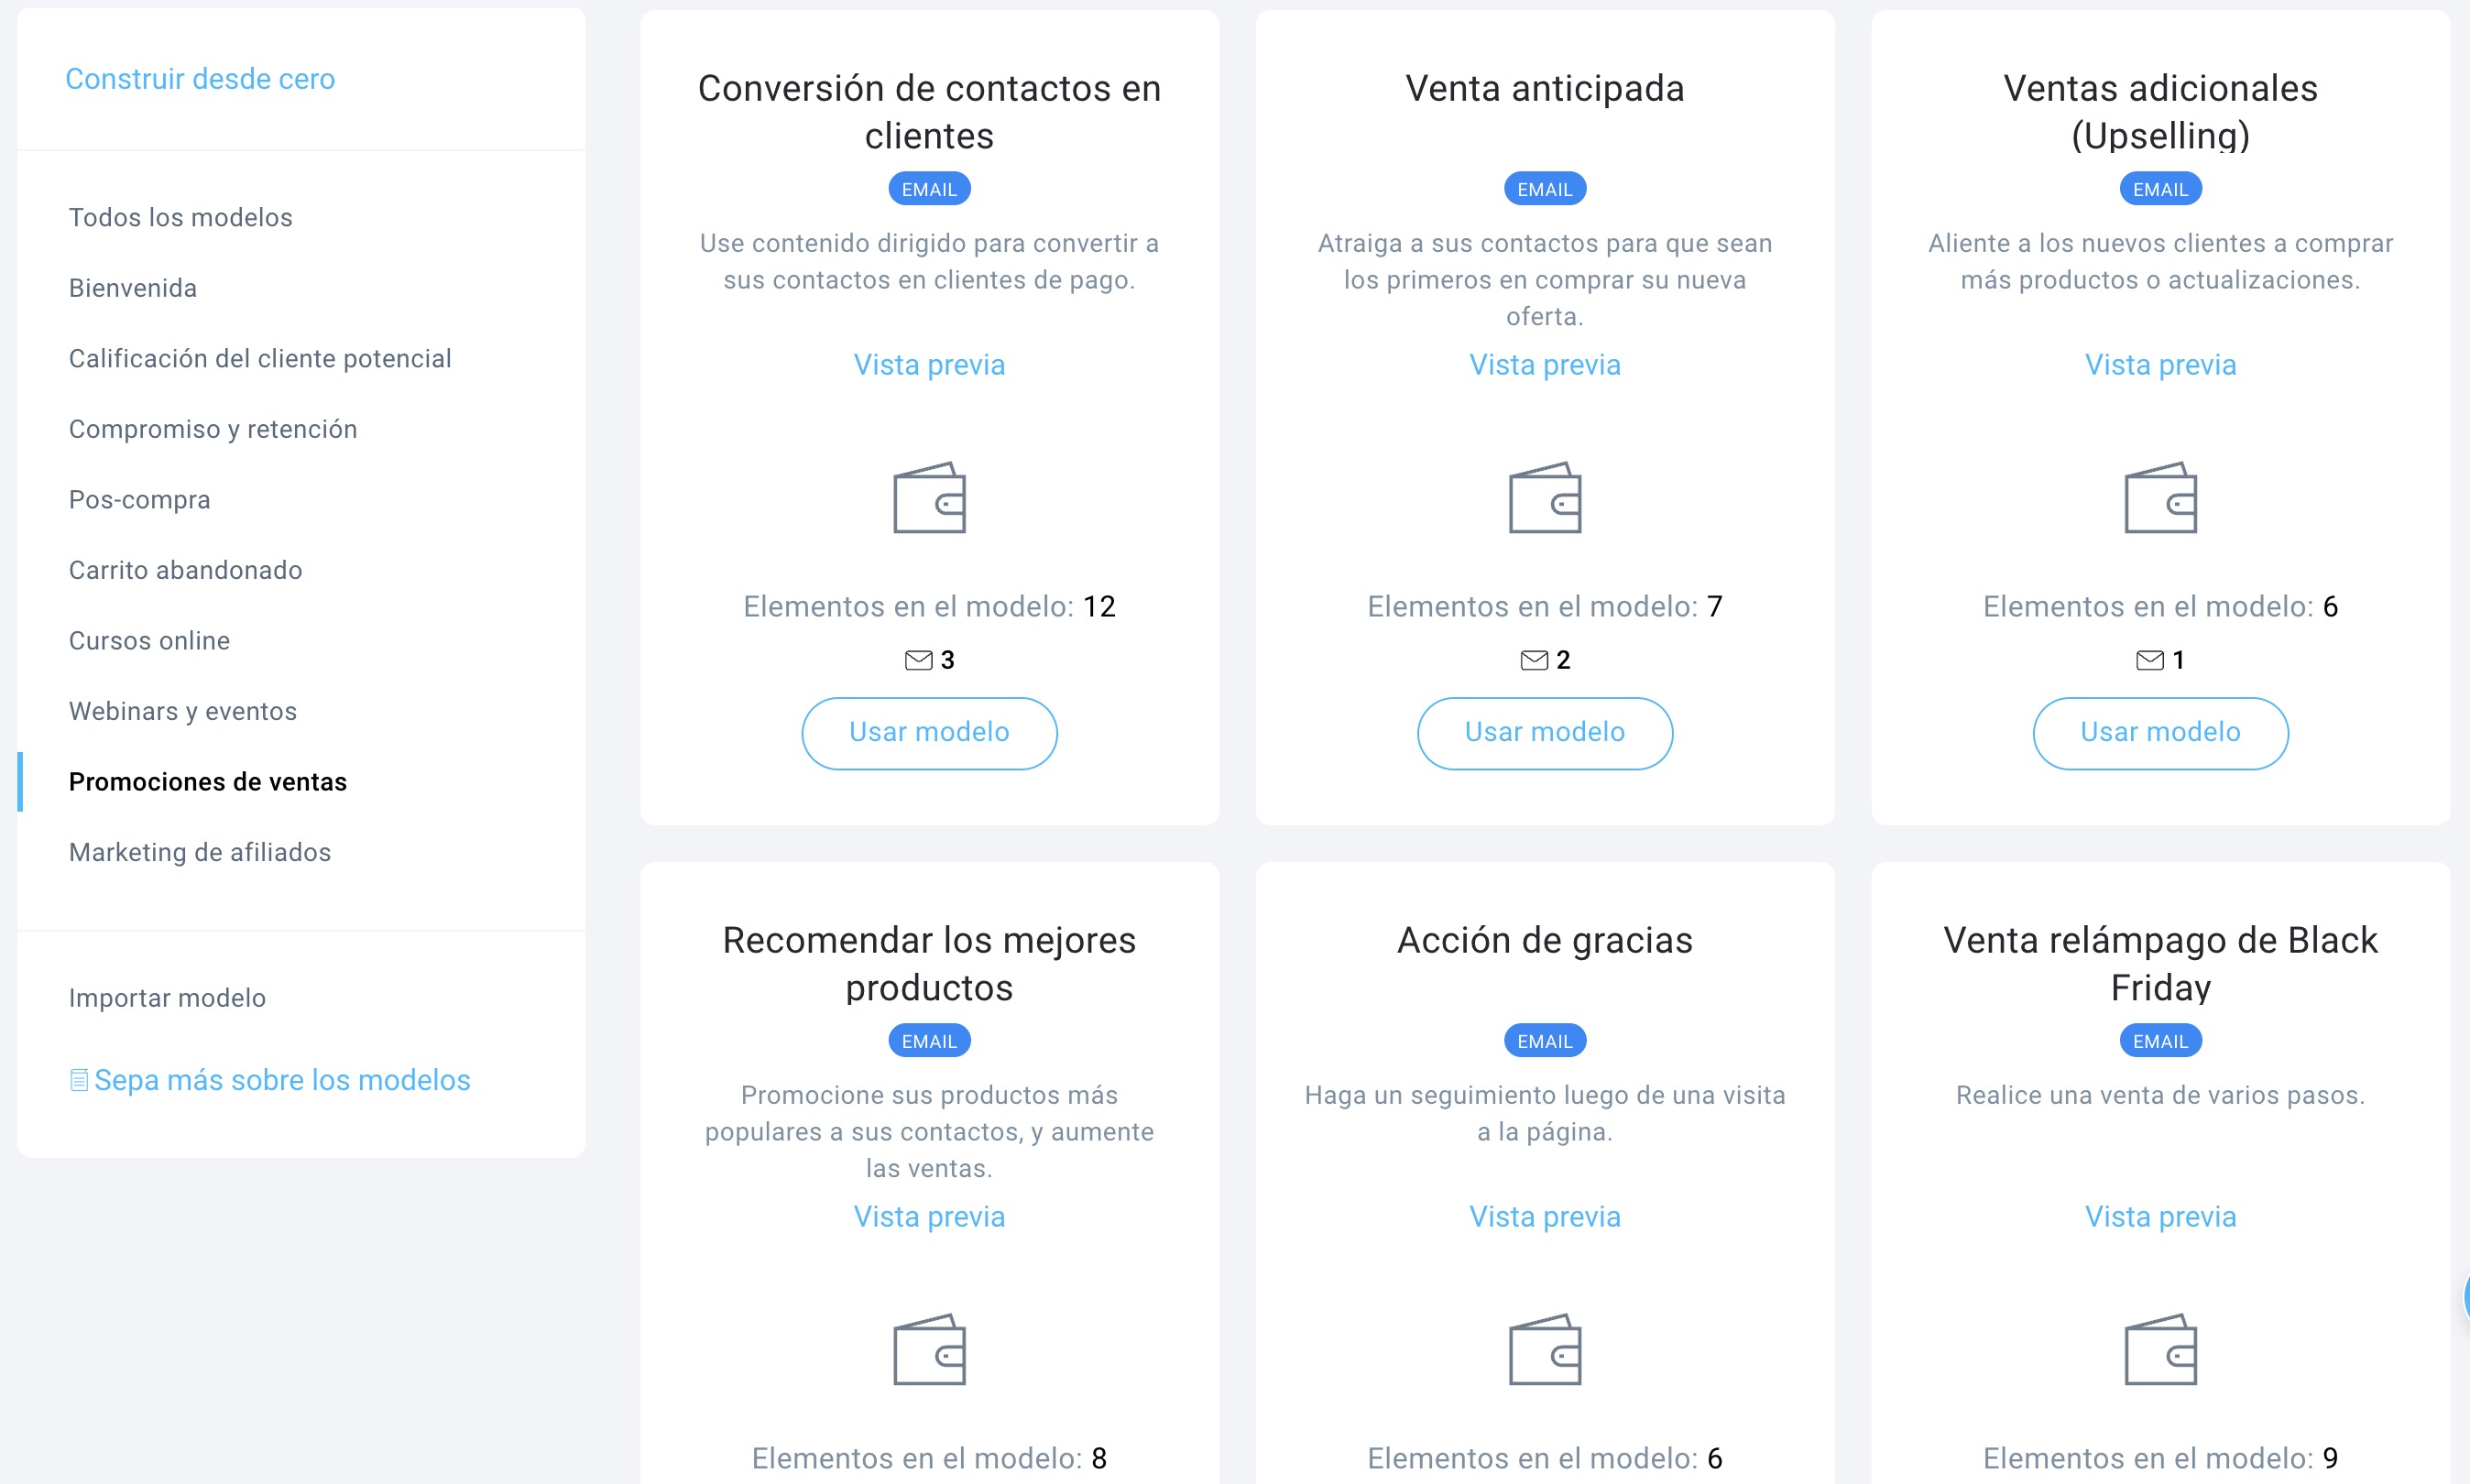Screen dimensions: 2470x1484
Task: Click the wallet icon on Venta anticipada card
Action: [1545, 499]
